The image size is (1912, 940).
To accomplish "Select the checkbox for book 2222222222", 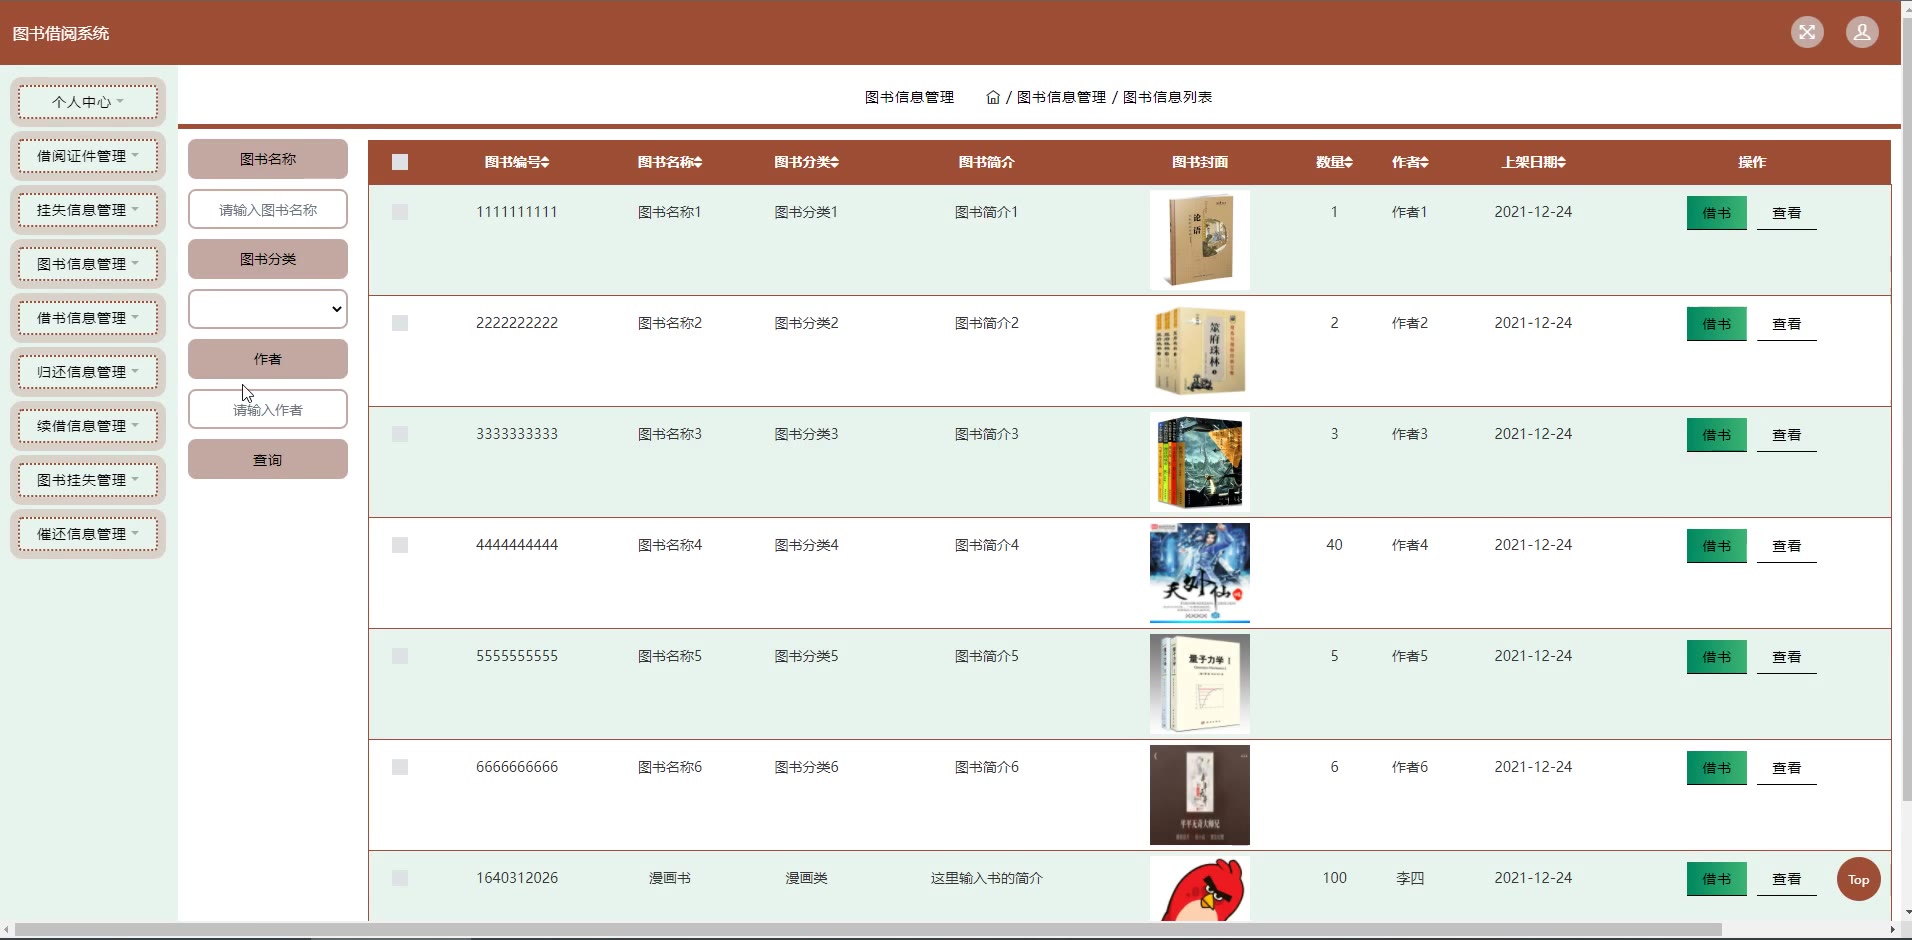I will 400,323.
